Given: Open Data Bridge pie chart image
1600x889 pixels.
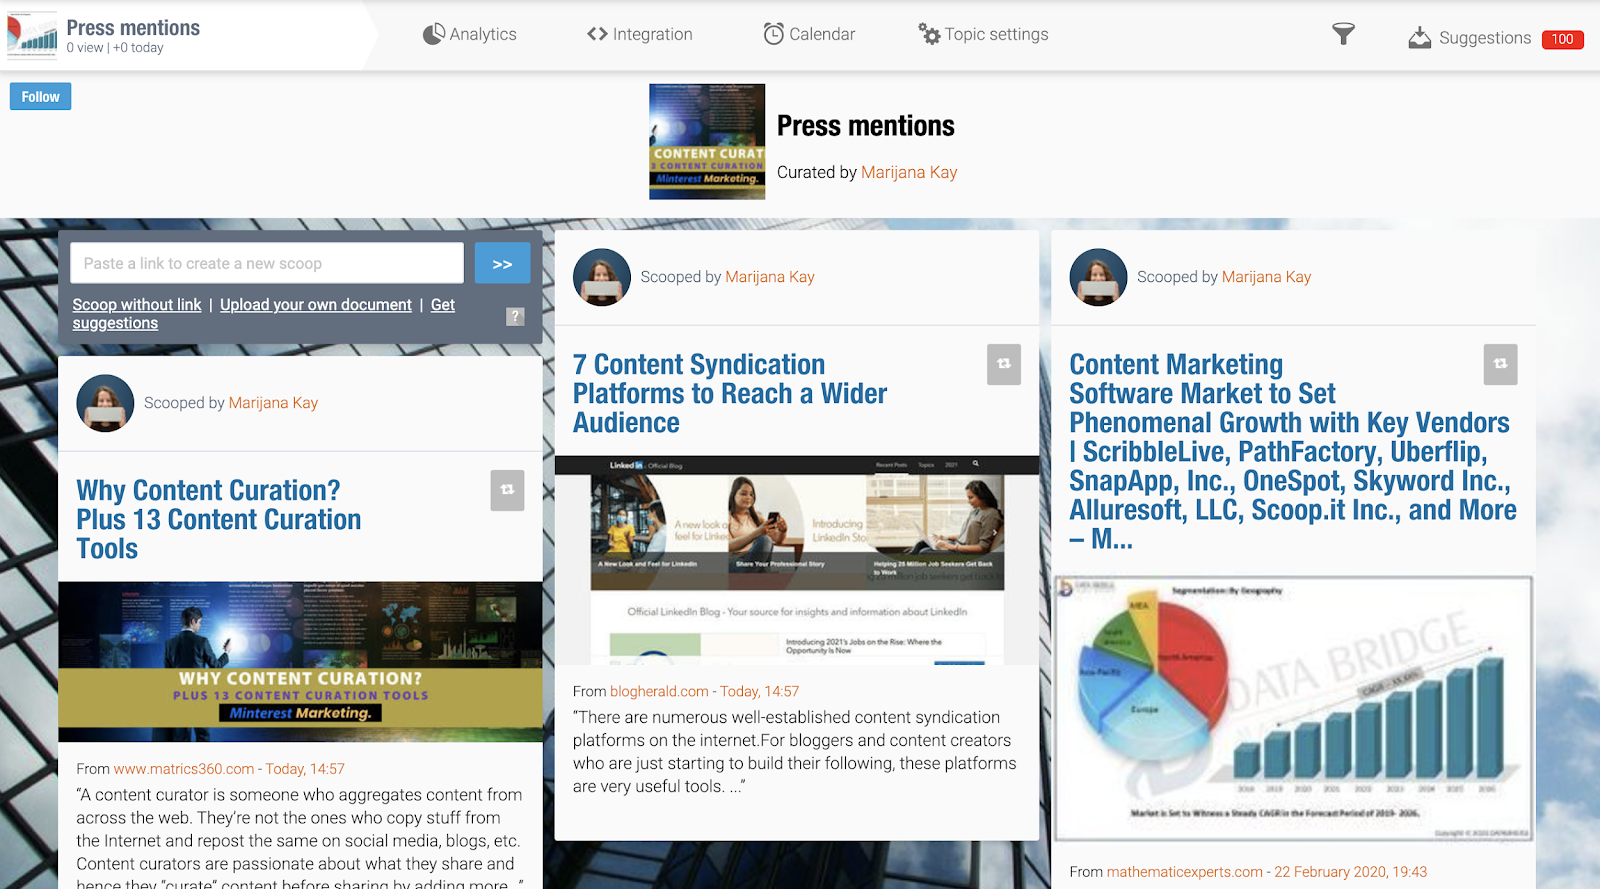Looking at the screenshot, I should (1293, 709).
